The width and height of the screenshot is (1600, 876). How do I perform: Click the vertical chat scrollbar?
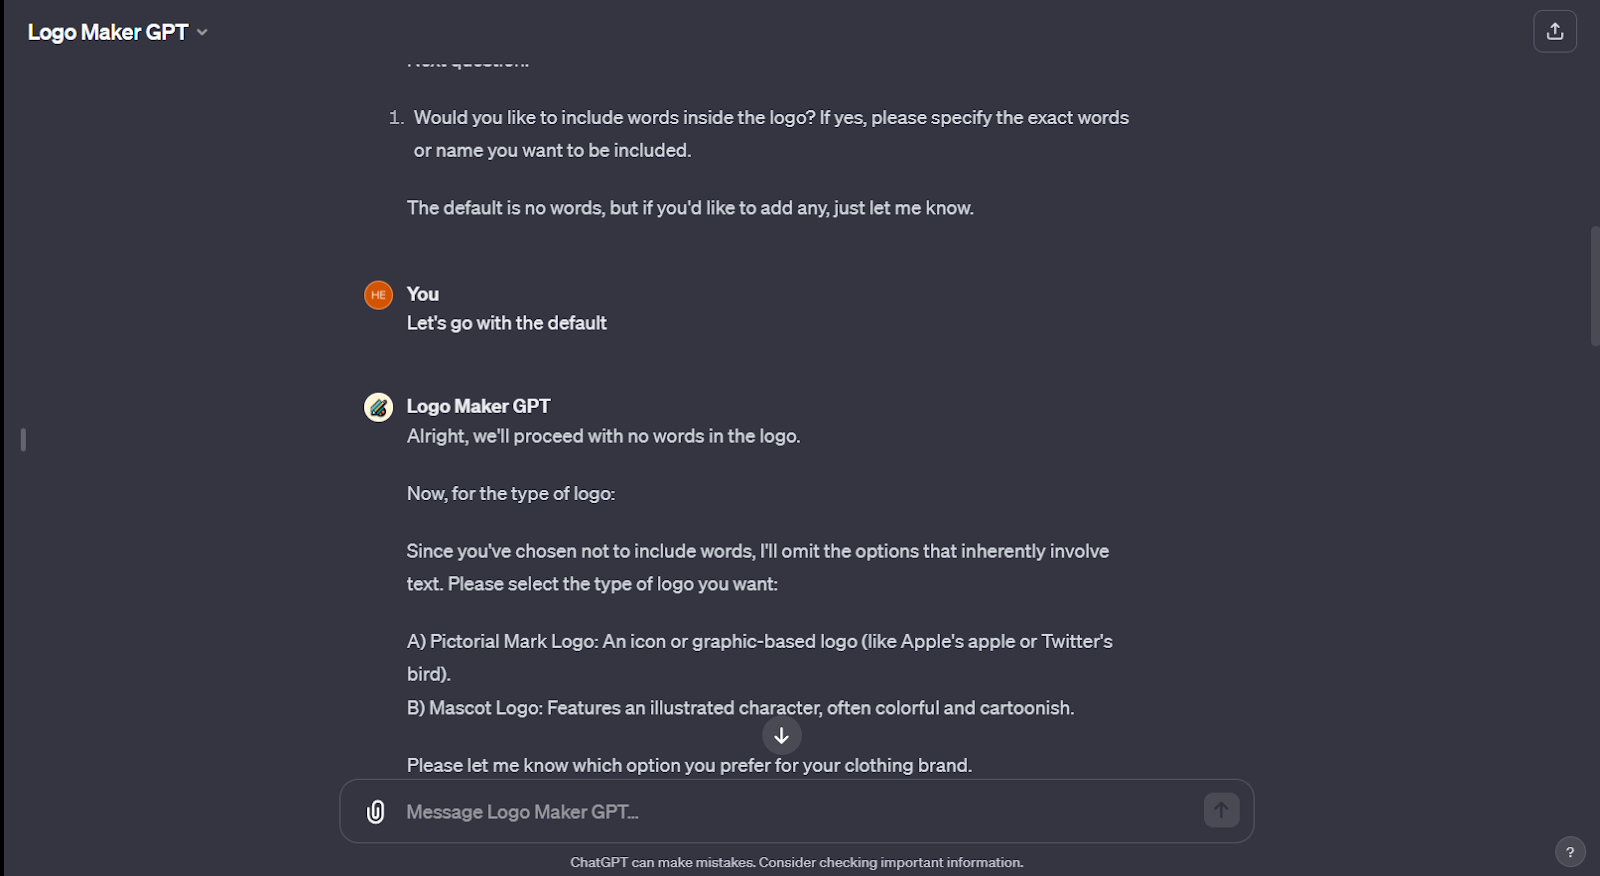[1594, 286]
